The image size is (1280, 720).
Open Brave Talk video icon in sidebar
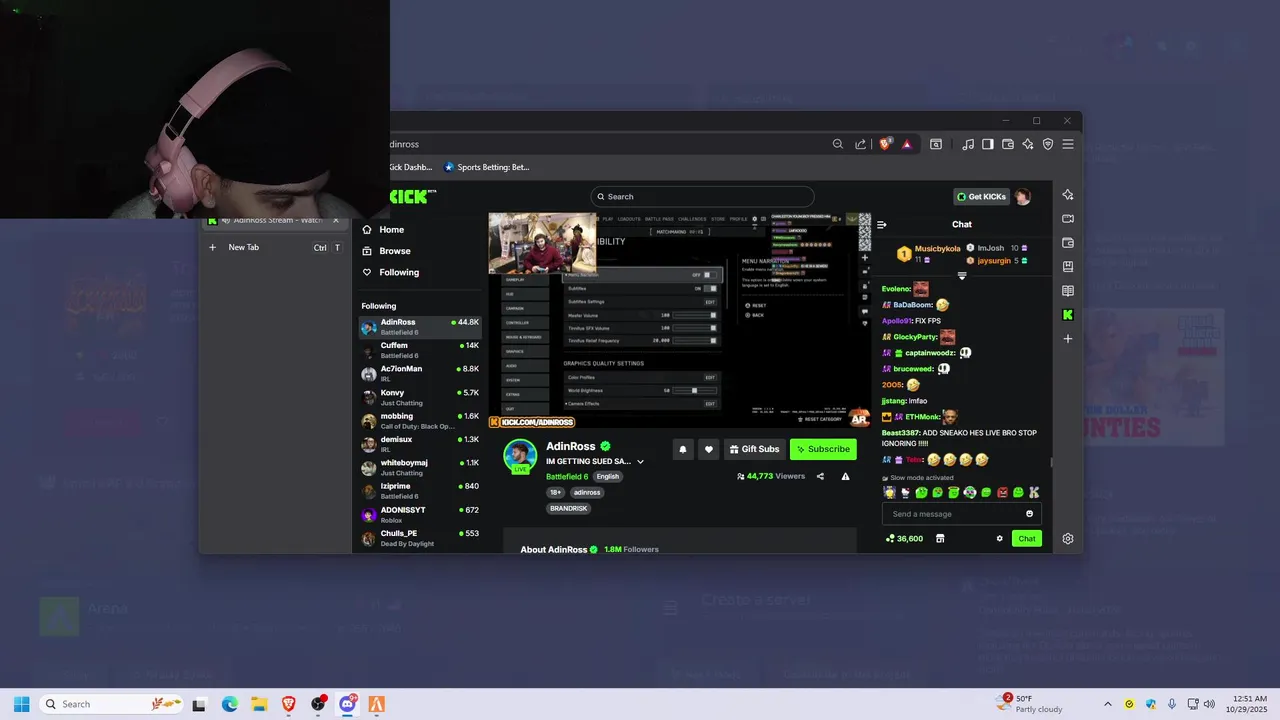coord(1068,219)
